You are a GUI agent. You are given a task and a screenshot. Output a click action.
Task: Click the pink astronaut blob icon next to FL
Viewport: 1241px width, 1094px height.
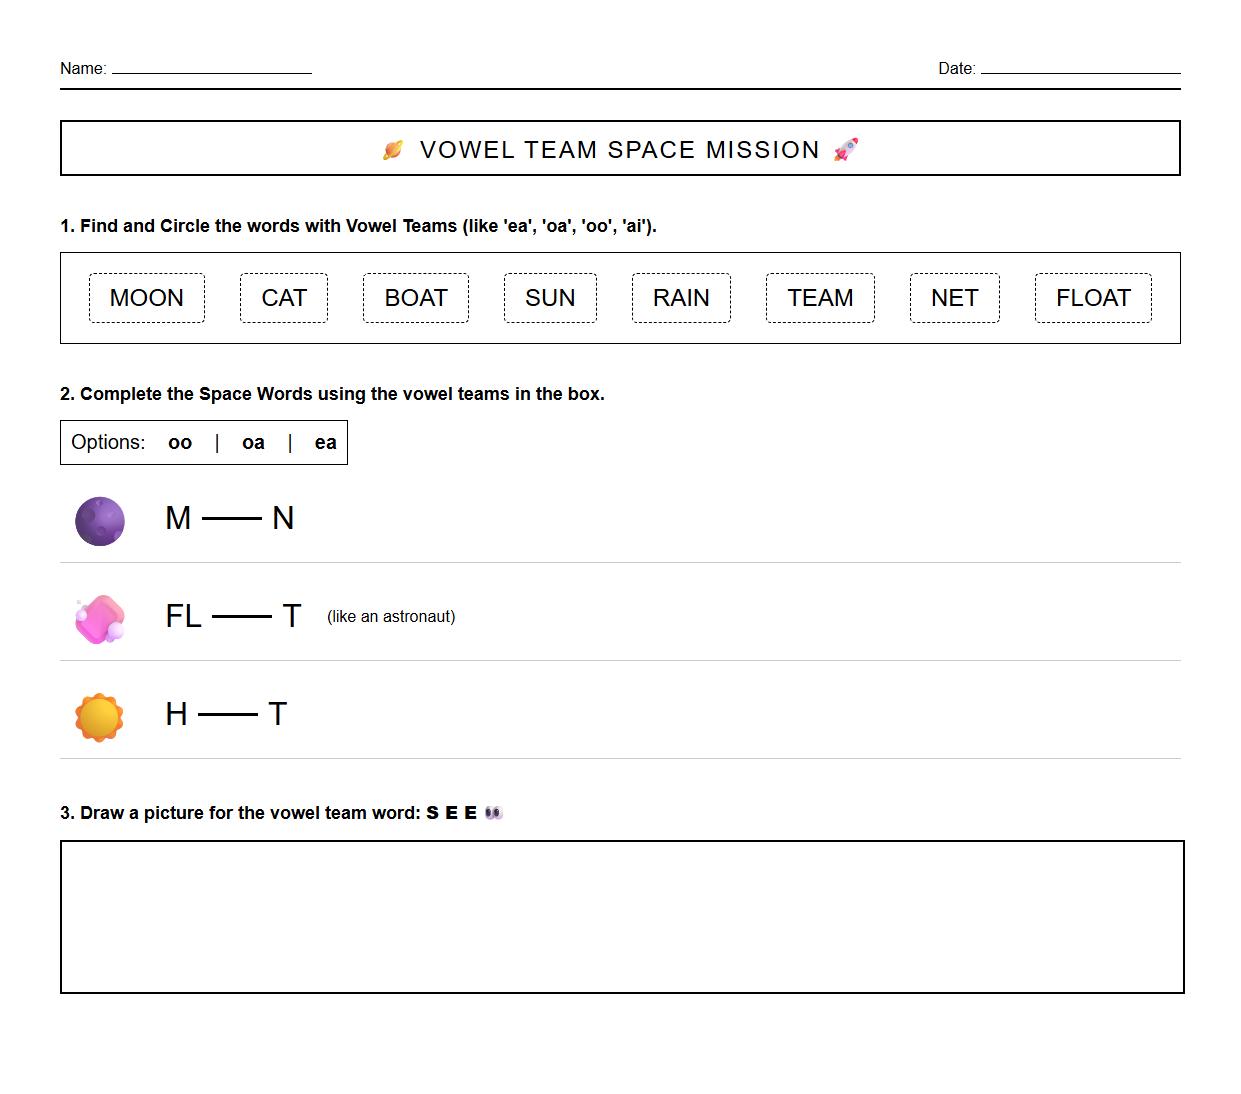click(99, 617)
